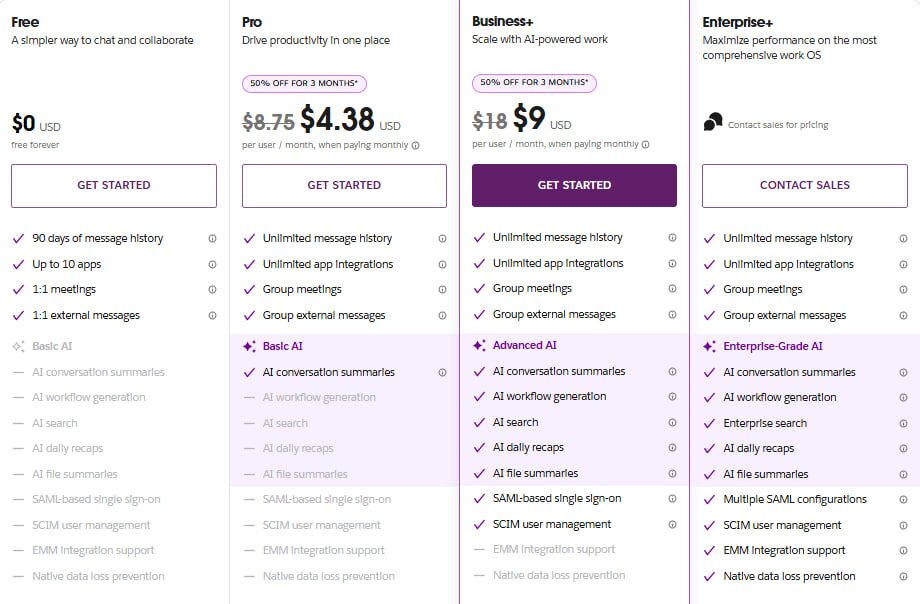Select the checkmark beside AI daily recaps in Business+
Image resolution: width=920 pixels, height=604 pixels.
pyautogui.click(x=478, y=448)
